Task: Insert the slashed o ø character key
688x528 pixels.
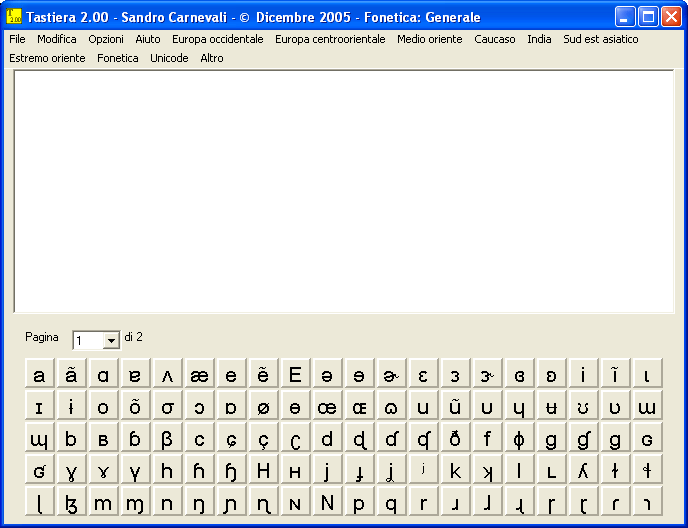Action: click(263, 405)
